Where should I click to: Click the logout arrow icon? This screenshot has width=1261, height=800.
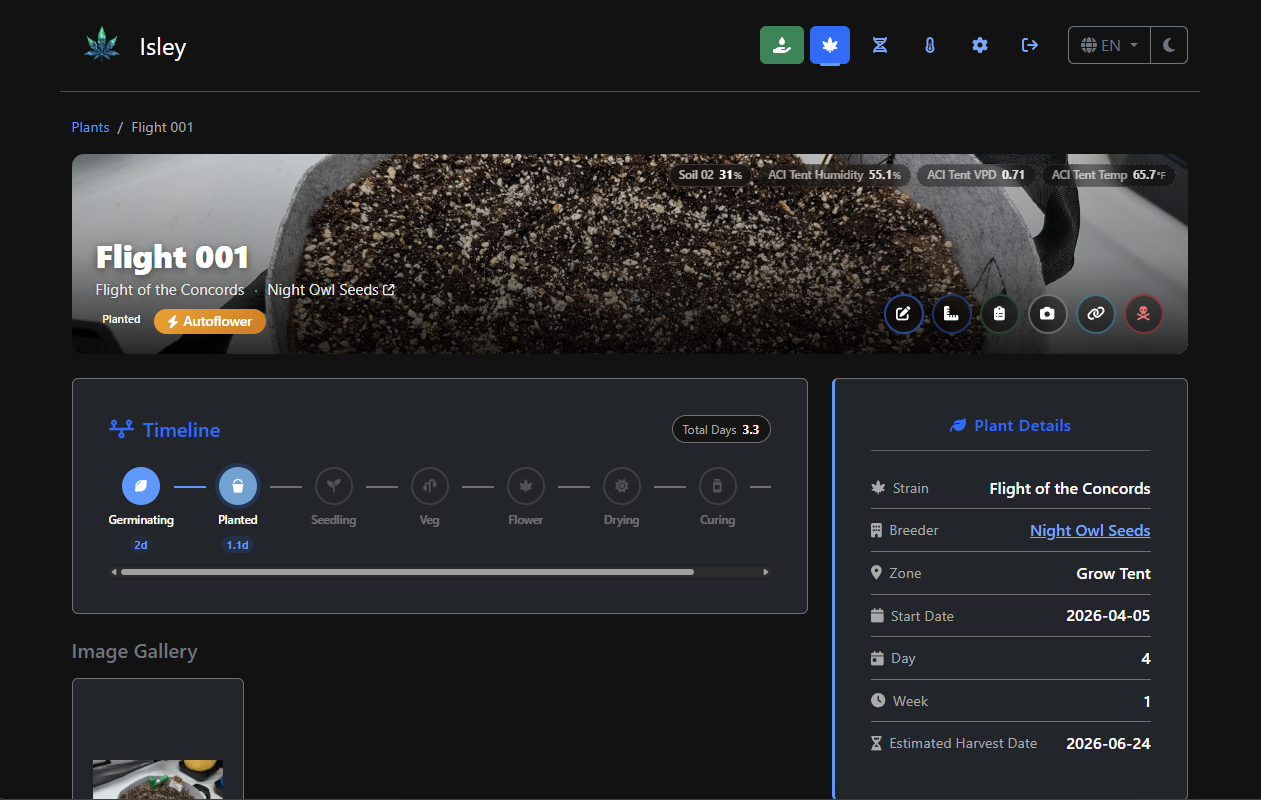point(1030,45)
